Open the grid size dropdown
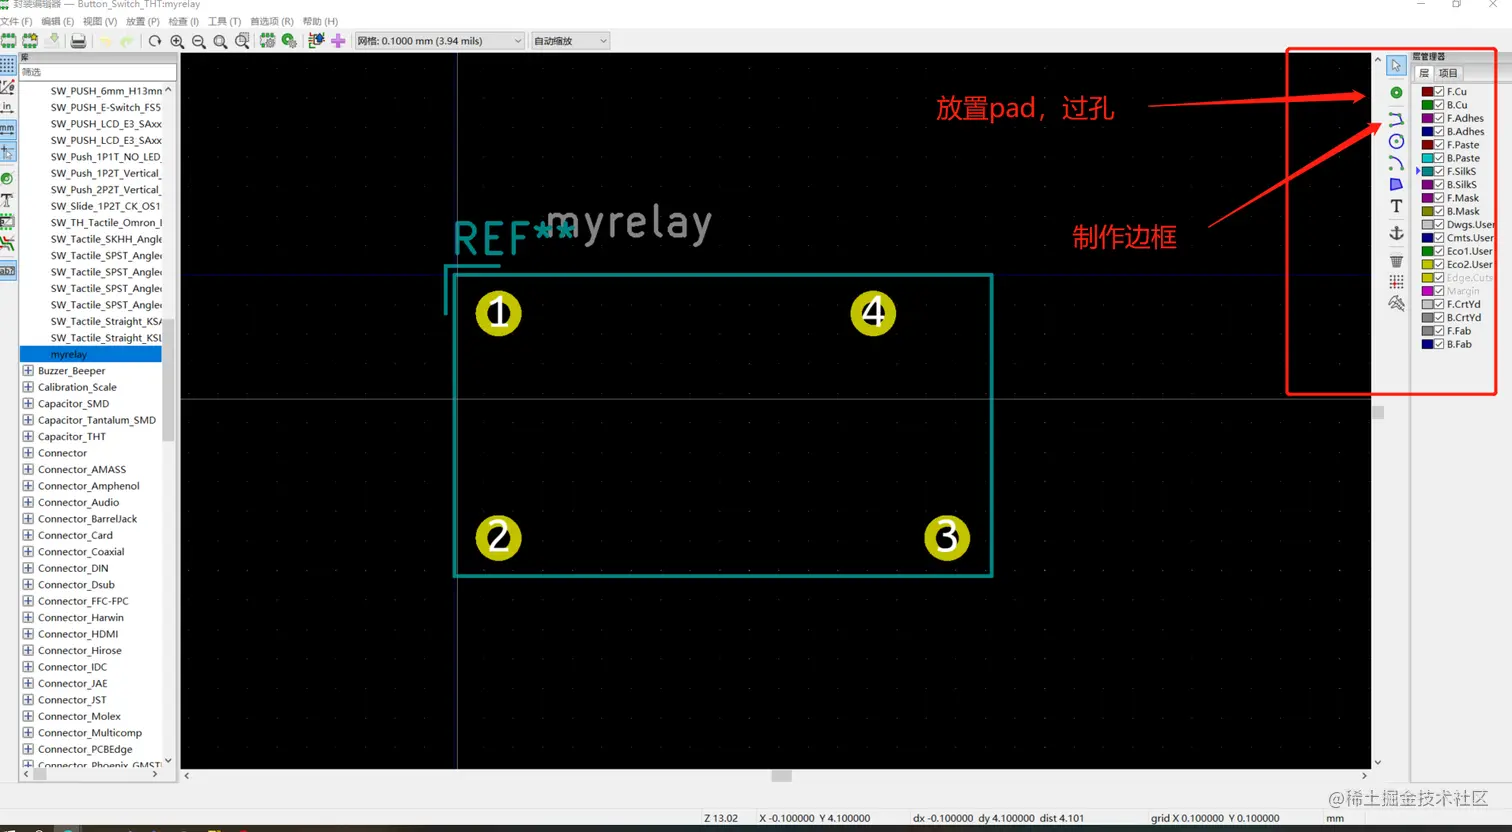The image size is (1512, 832). pyautogui.click(x=439, y=41)
